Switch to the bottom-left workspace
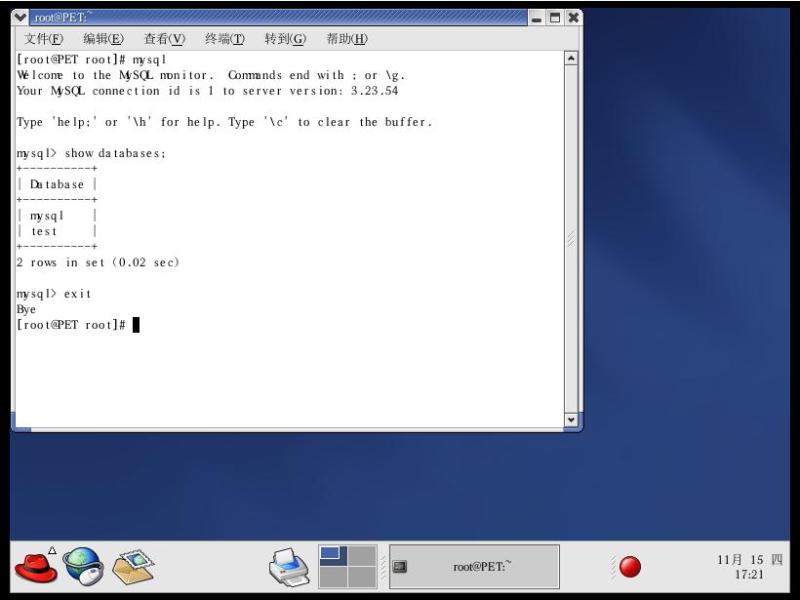This screenshot has width=800, height=600. [333, 578]
